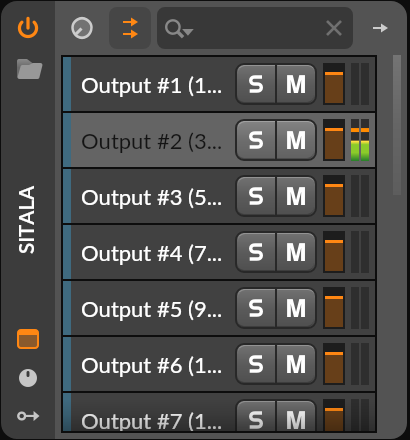Select the Output #5 chain row

[219, 308]
